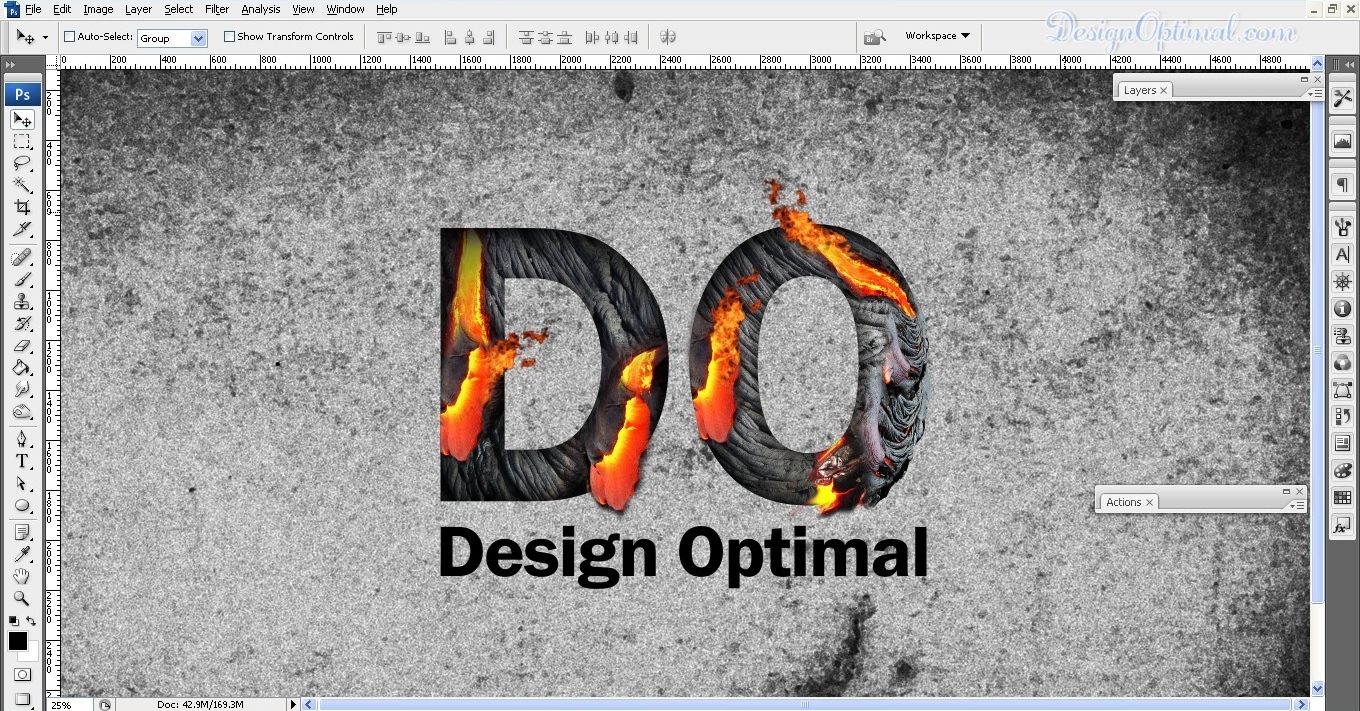1360x711 pixels.
Task: Open the Layer menu
Action: (138, 9)
